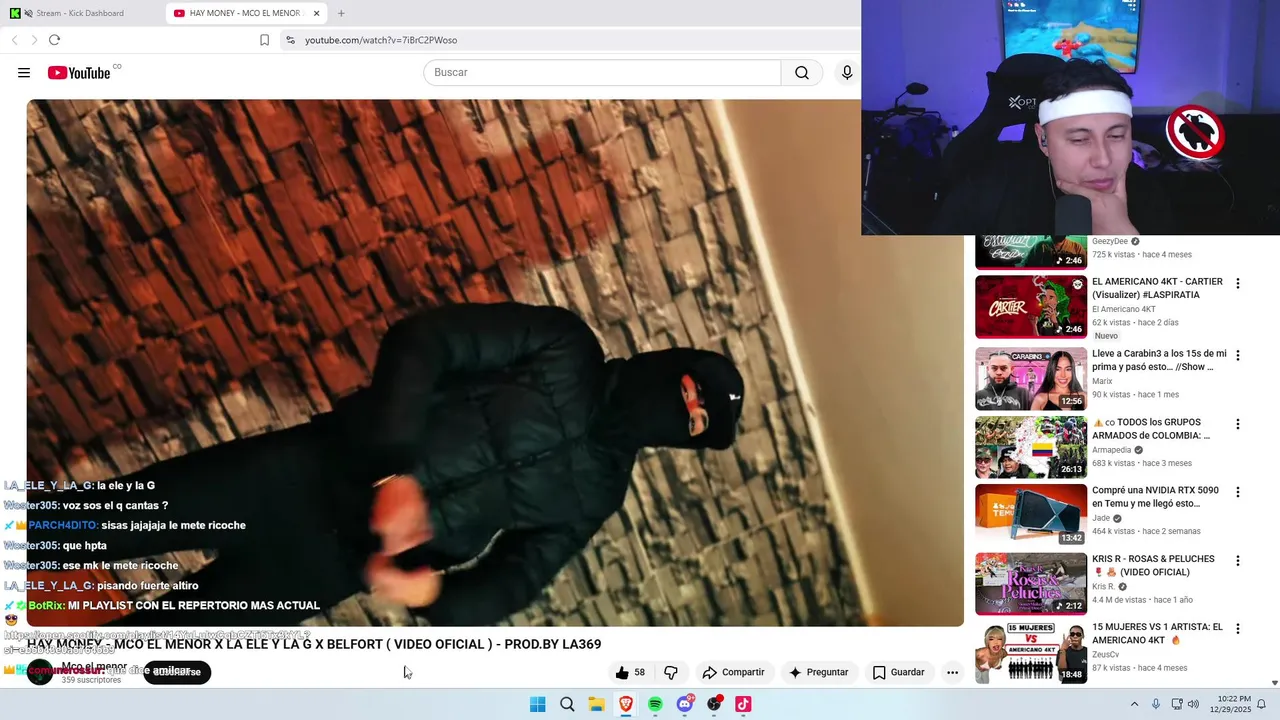Open Mco el menor channel avatar

[x=40, y=672]
